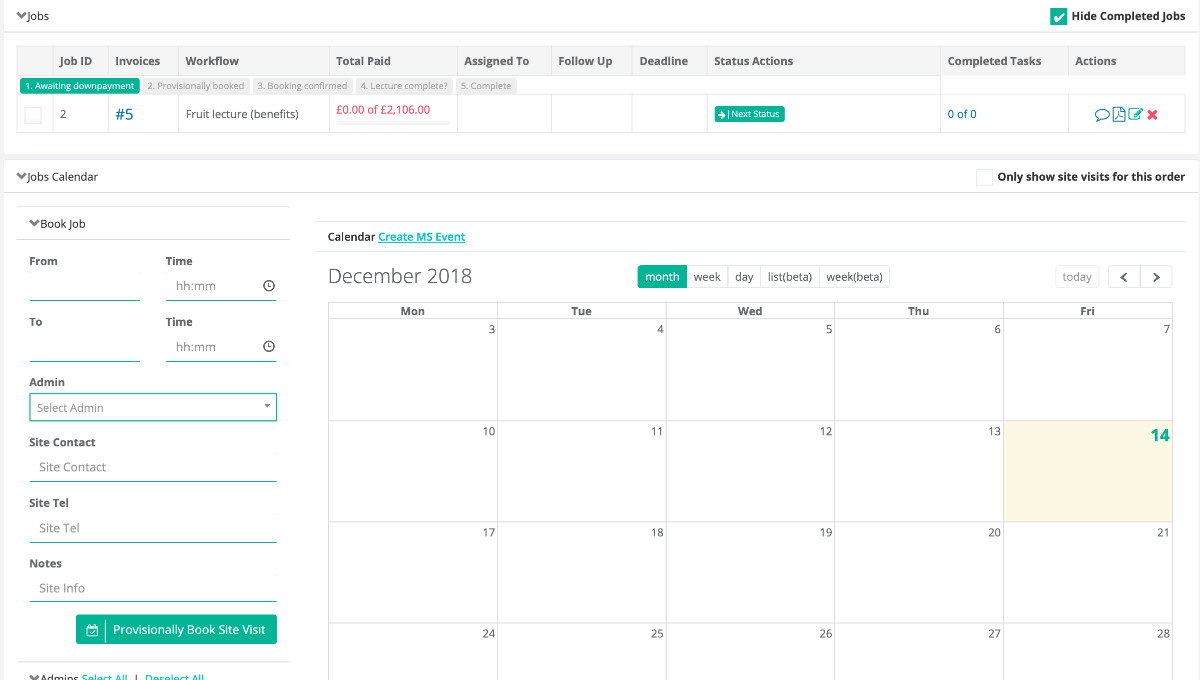Delete the job with the red X icon

(1152, 115)
